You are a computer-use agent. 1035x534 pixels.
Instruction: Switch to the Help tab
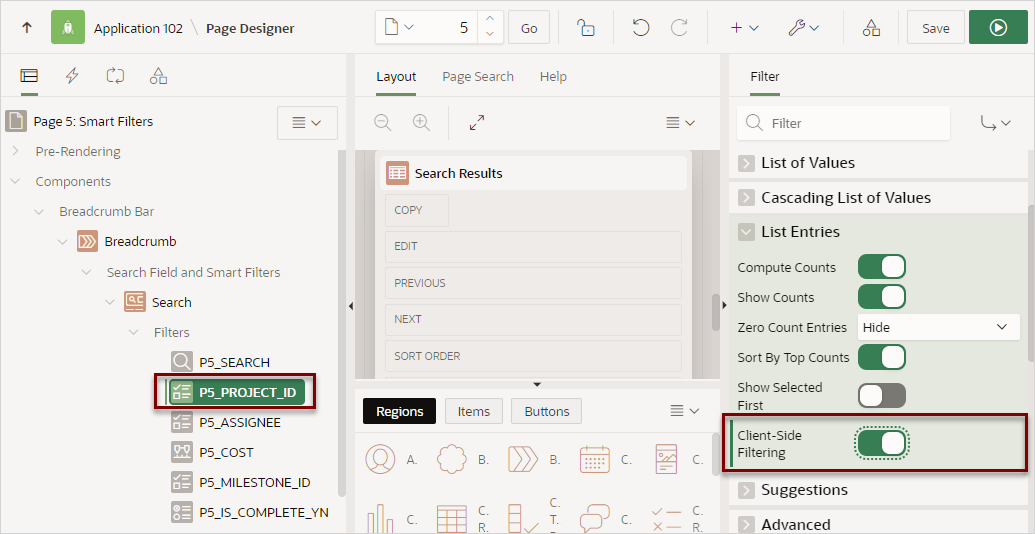tap(553, 77)
